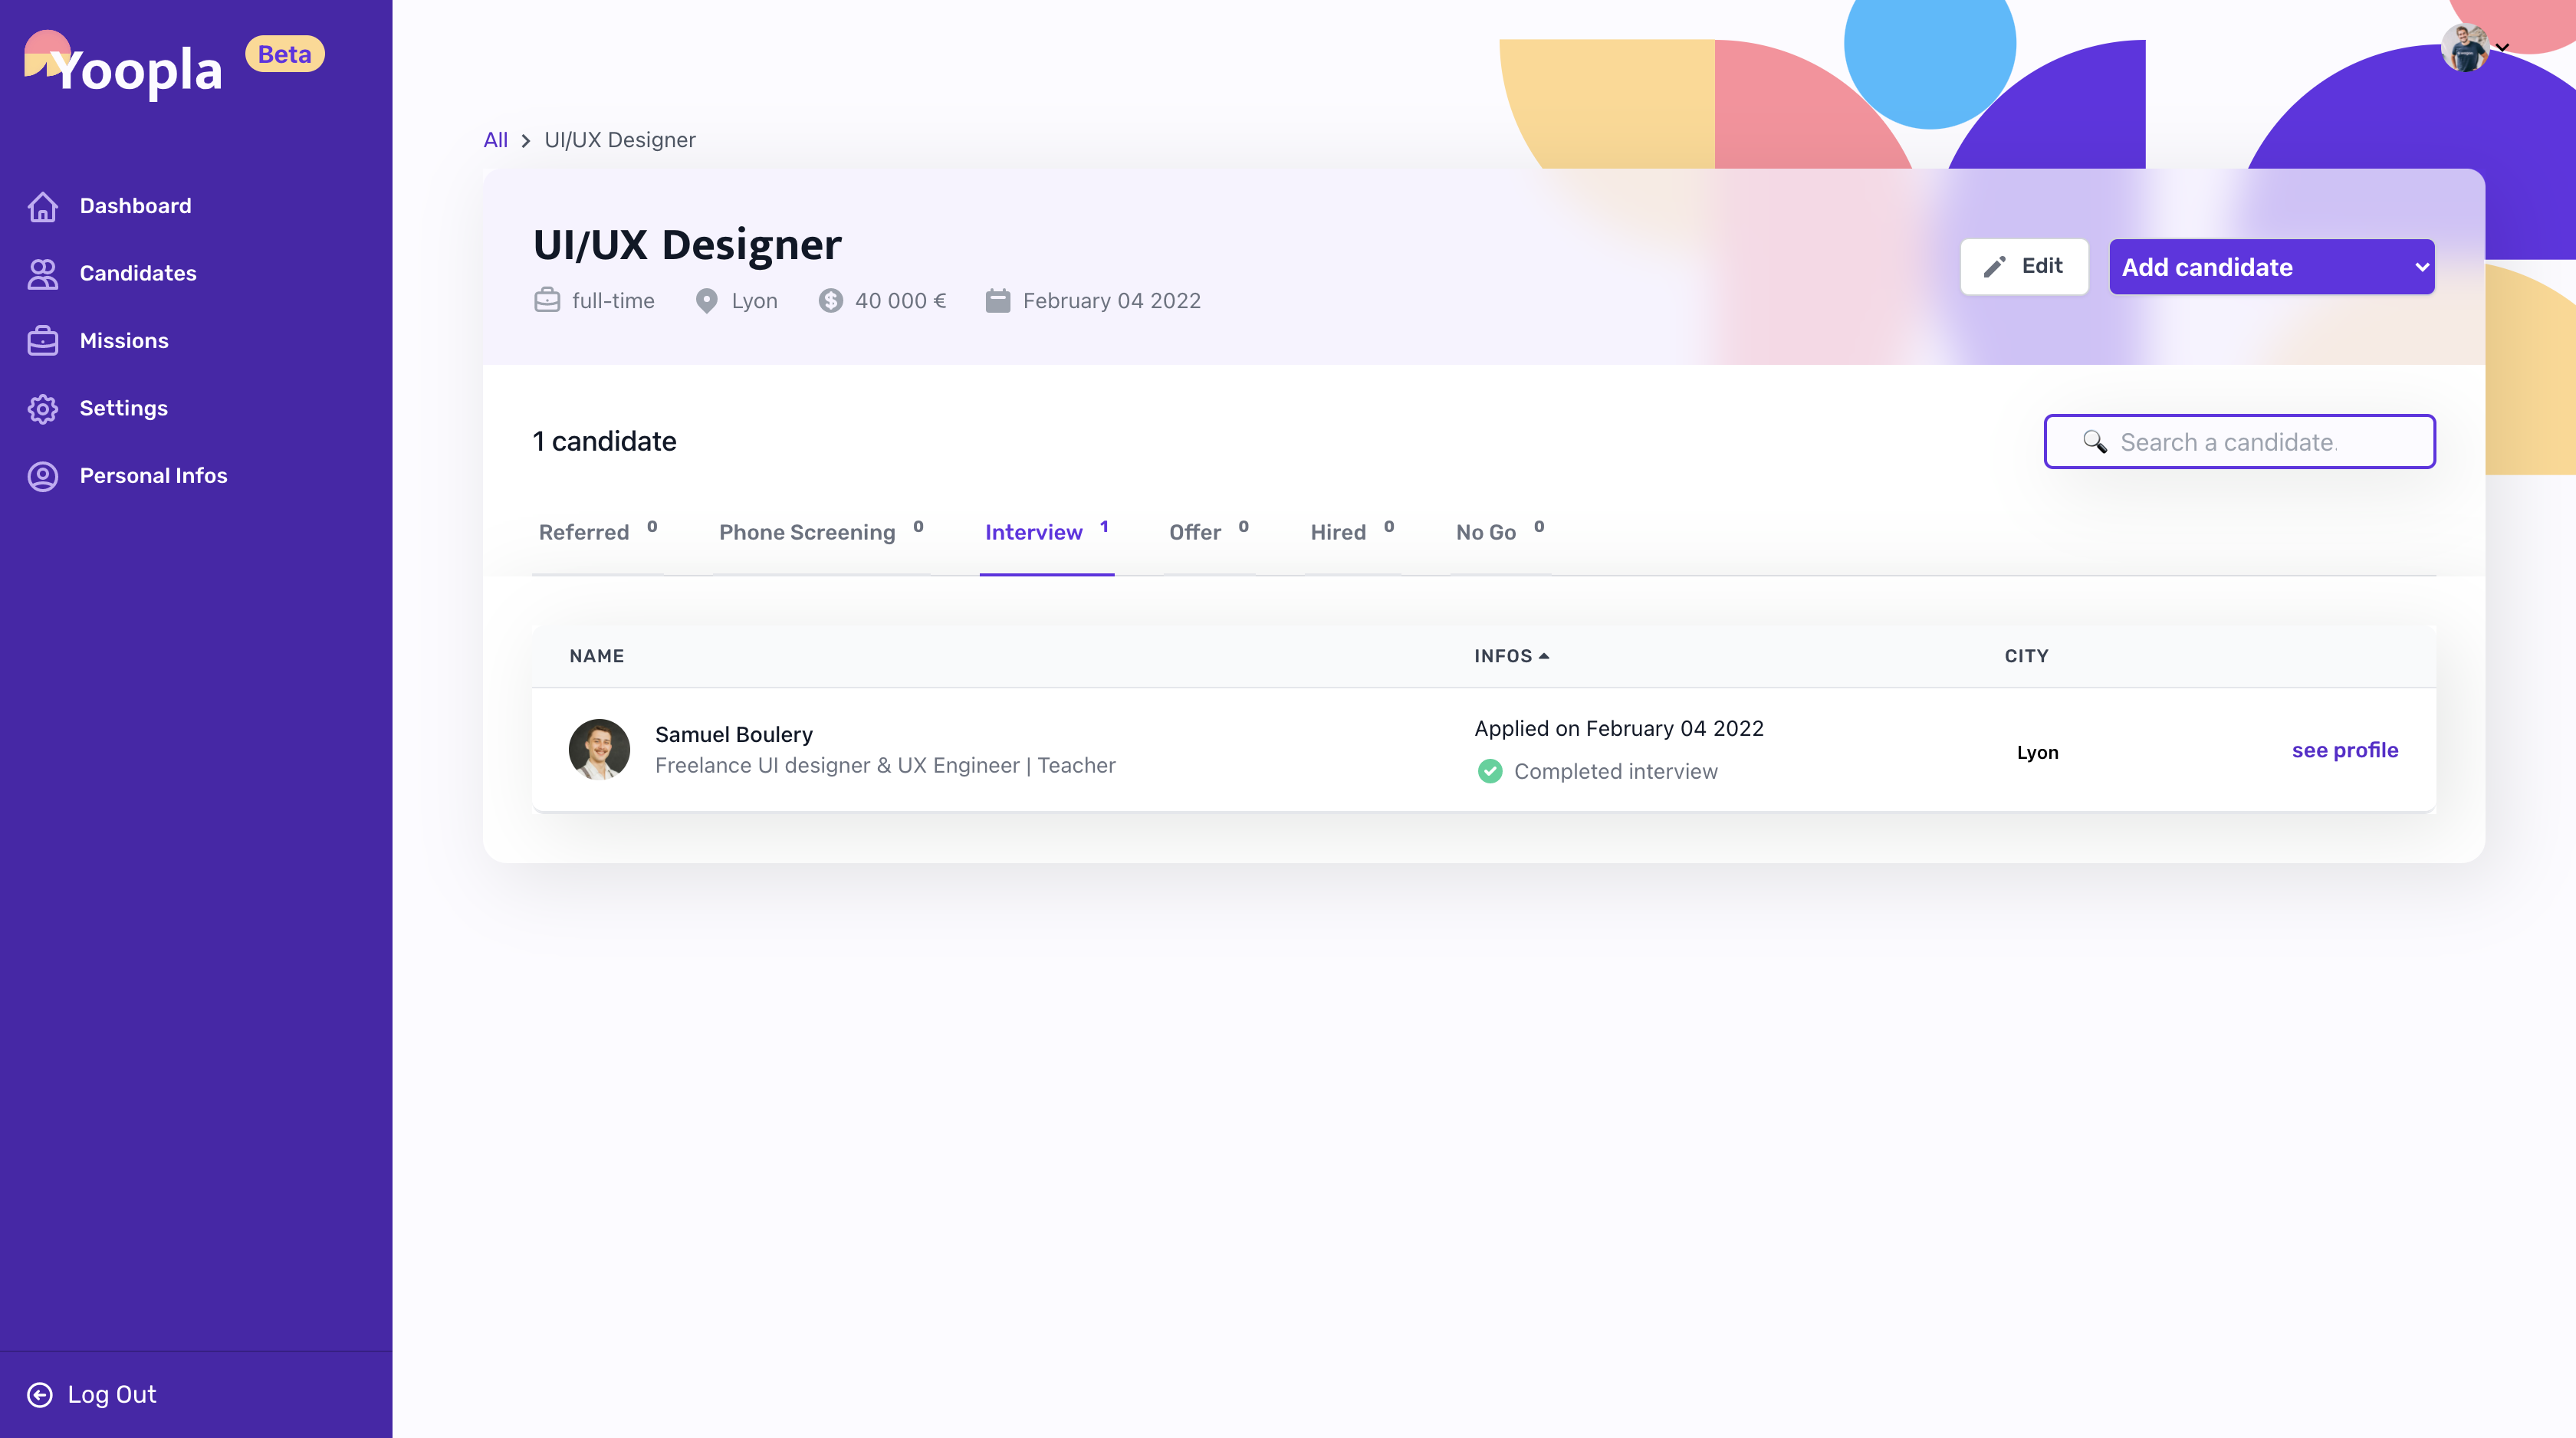The image size is (2576, 1438).
Task: Click the Missions briefcase icon
Action: (43, 341)
